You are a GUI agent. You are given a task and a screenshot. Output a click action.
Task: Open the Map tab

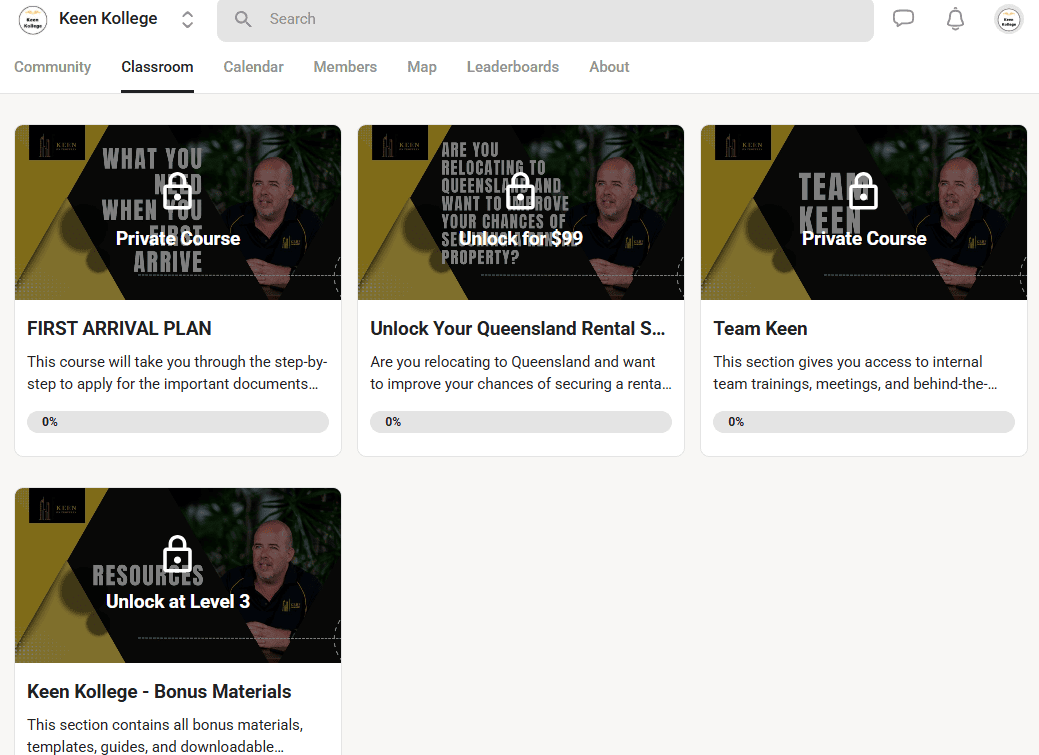click(421, 67)
